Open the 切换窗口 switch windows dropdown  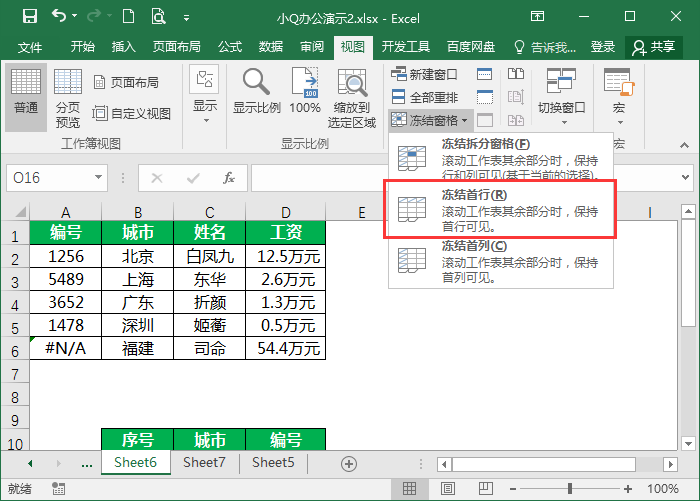point(562,96)
